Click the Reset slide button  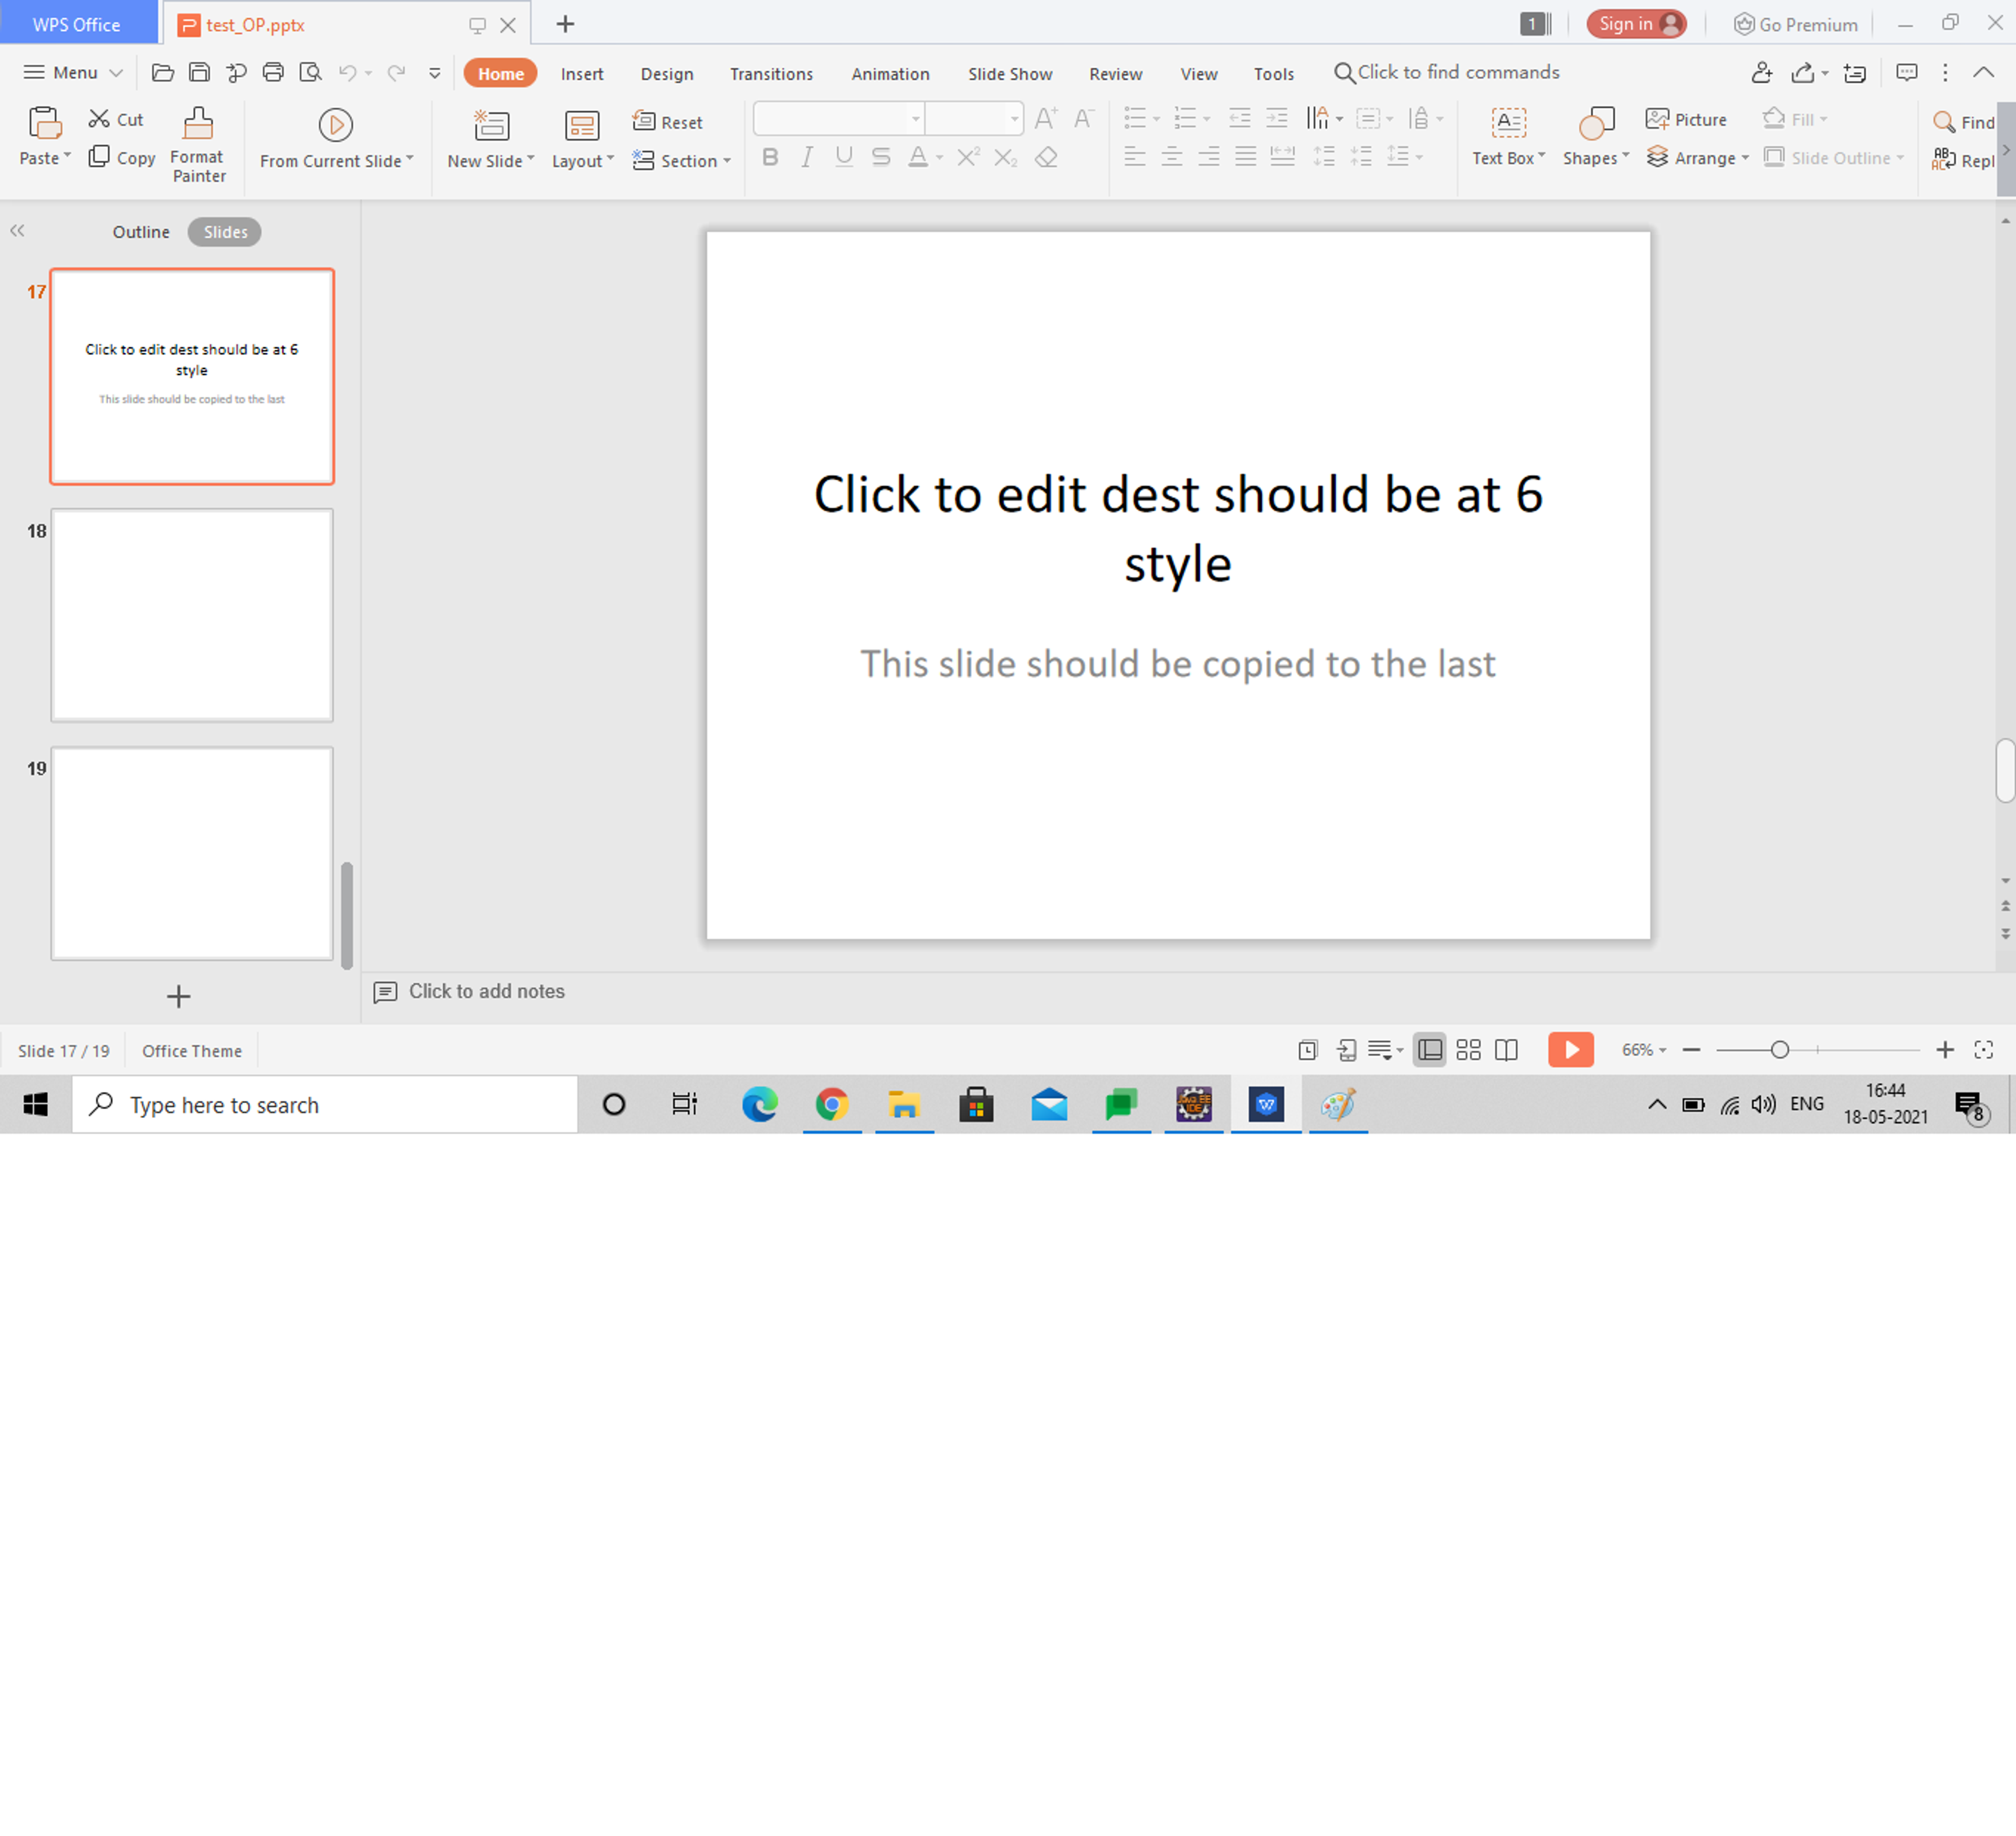(x=668, y=122)
